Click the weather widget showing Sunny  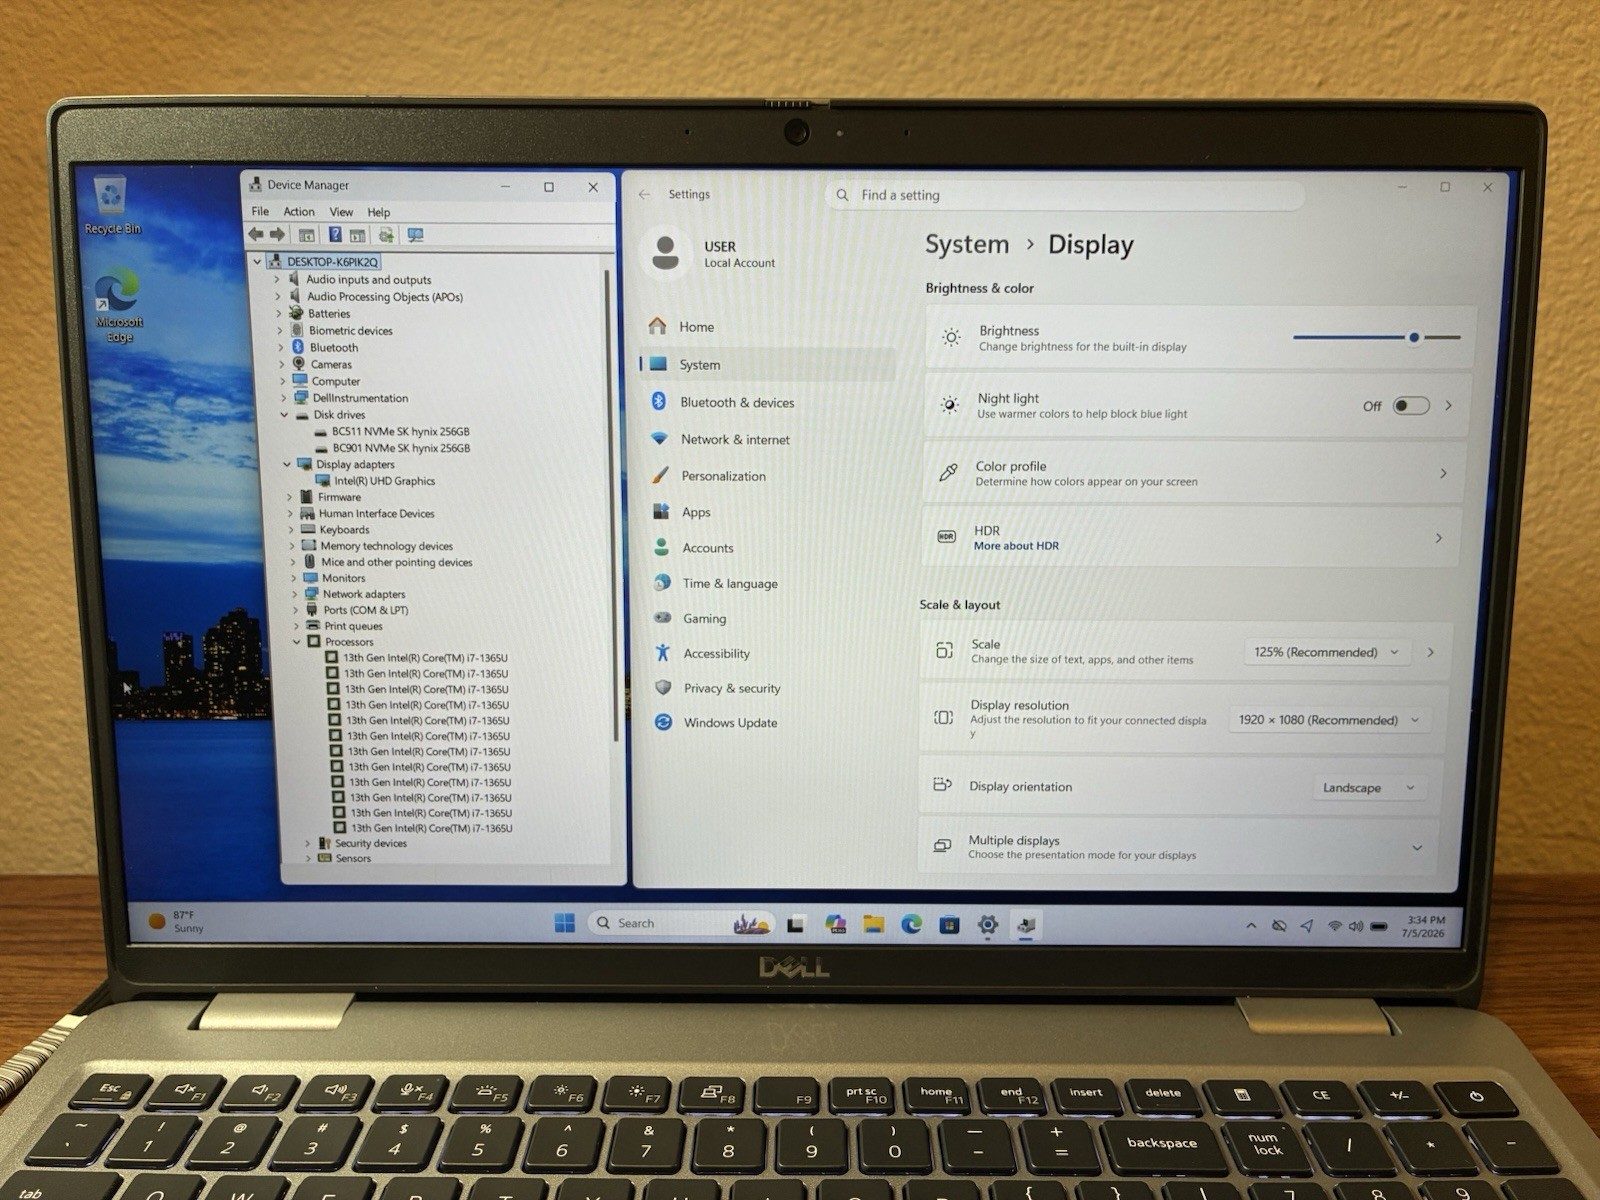(x=176, y=921)
